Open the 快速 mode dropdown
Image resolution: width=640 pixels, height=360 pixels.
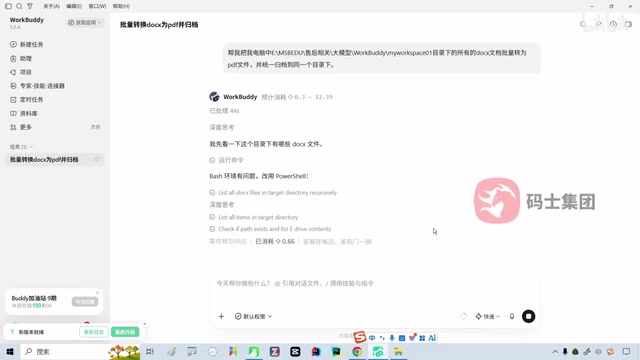pyautogui.click(x=487, y=316)
